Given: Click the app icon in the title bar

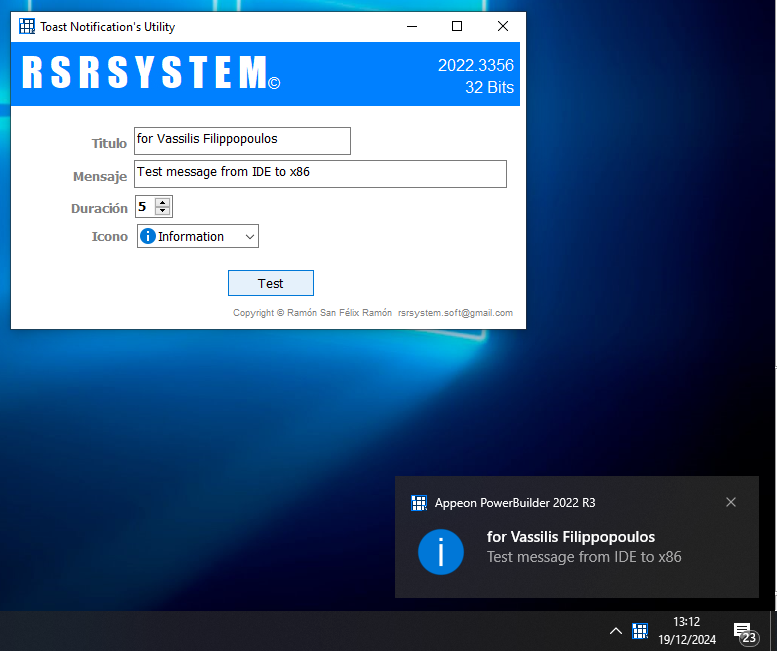Looking at the screenshot, I should pyautogui.click(x=27, y=27).
